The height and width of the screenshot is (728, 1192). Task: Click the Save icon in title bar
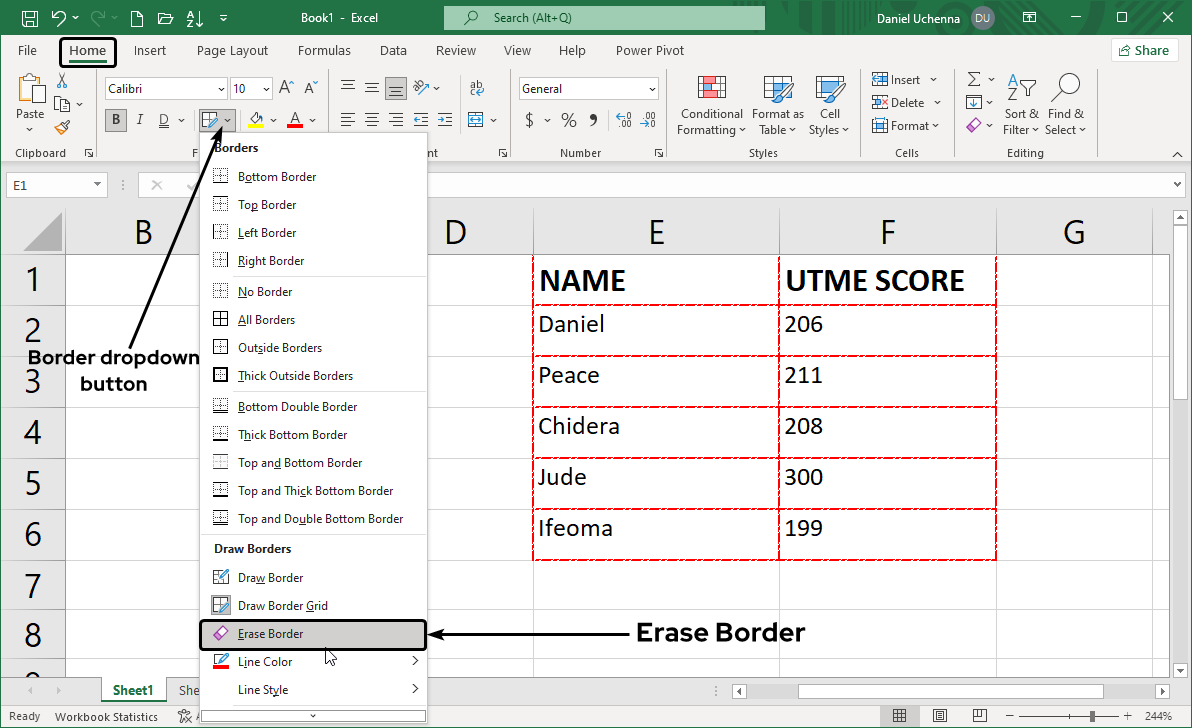click(x=29, y=18)
